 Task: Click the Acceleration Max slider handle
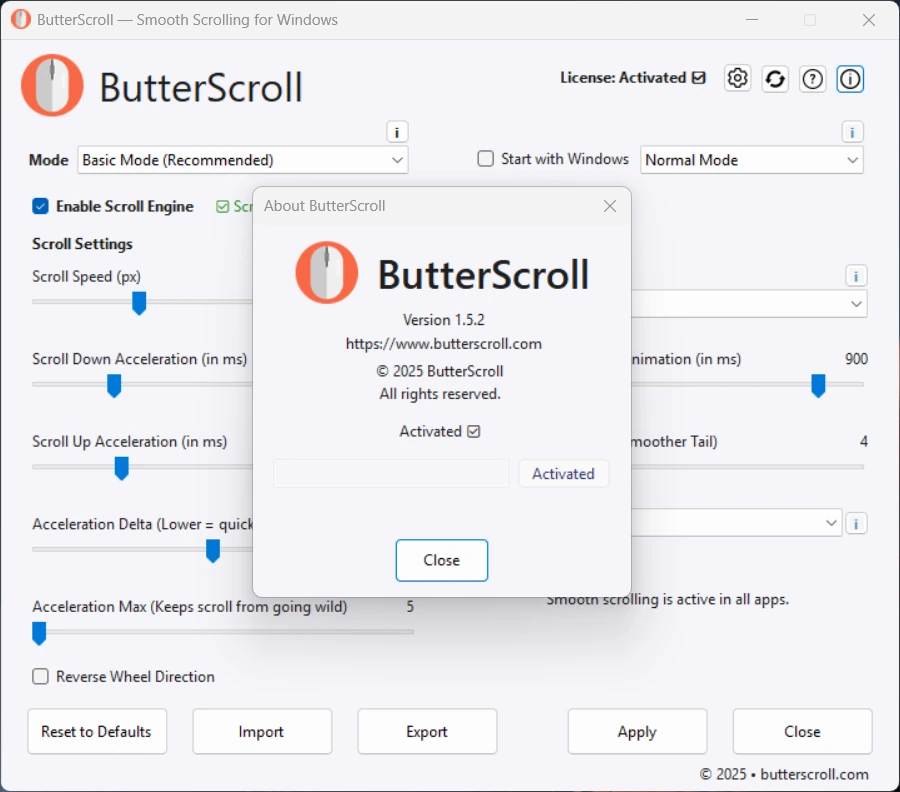coord(39,634)
